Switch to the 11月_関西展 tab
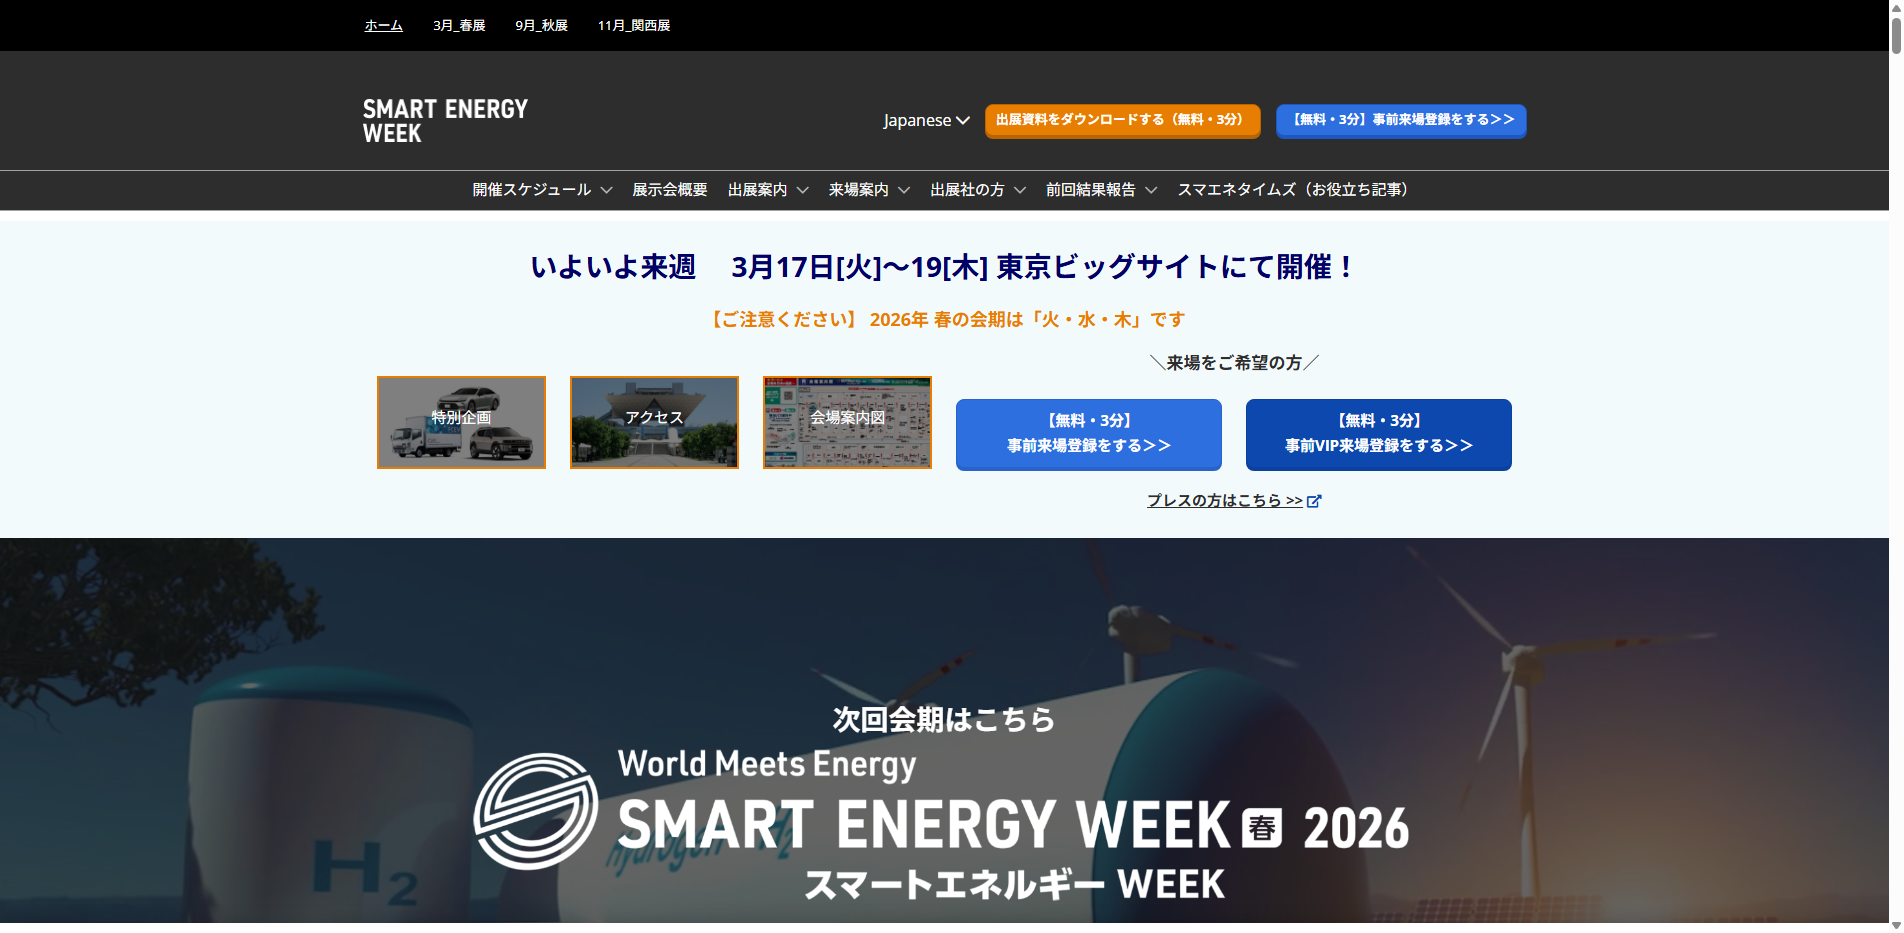1904x933 pixels. click(x=634, y=26)
